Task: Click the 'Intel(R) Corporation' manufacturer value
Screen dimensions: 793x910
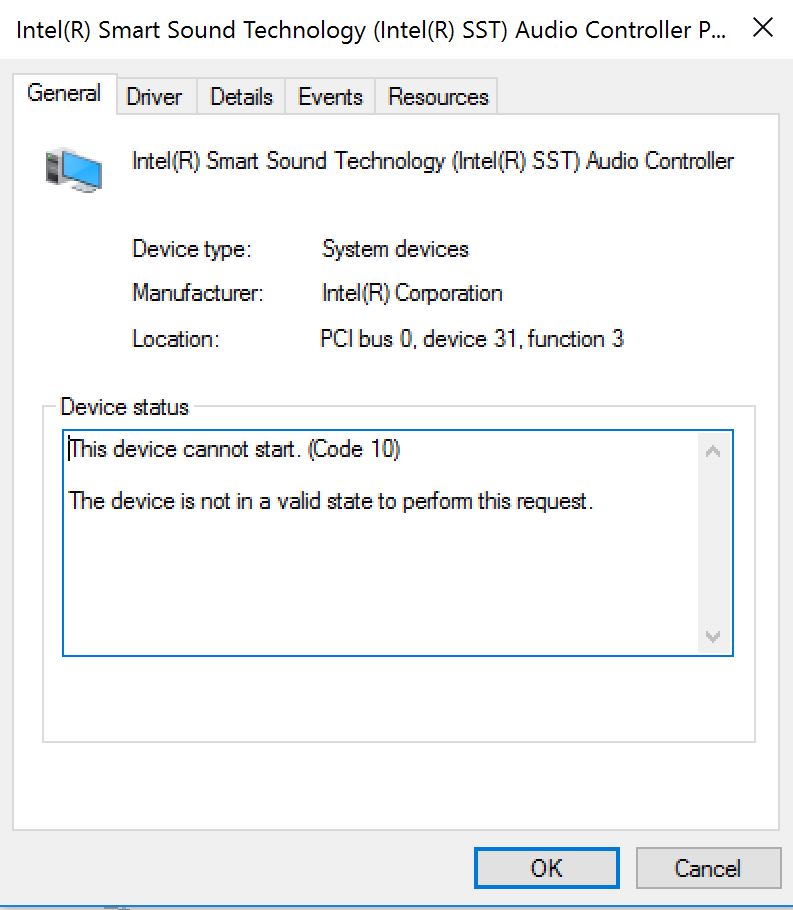Action: click(412, 294)
